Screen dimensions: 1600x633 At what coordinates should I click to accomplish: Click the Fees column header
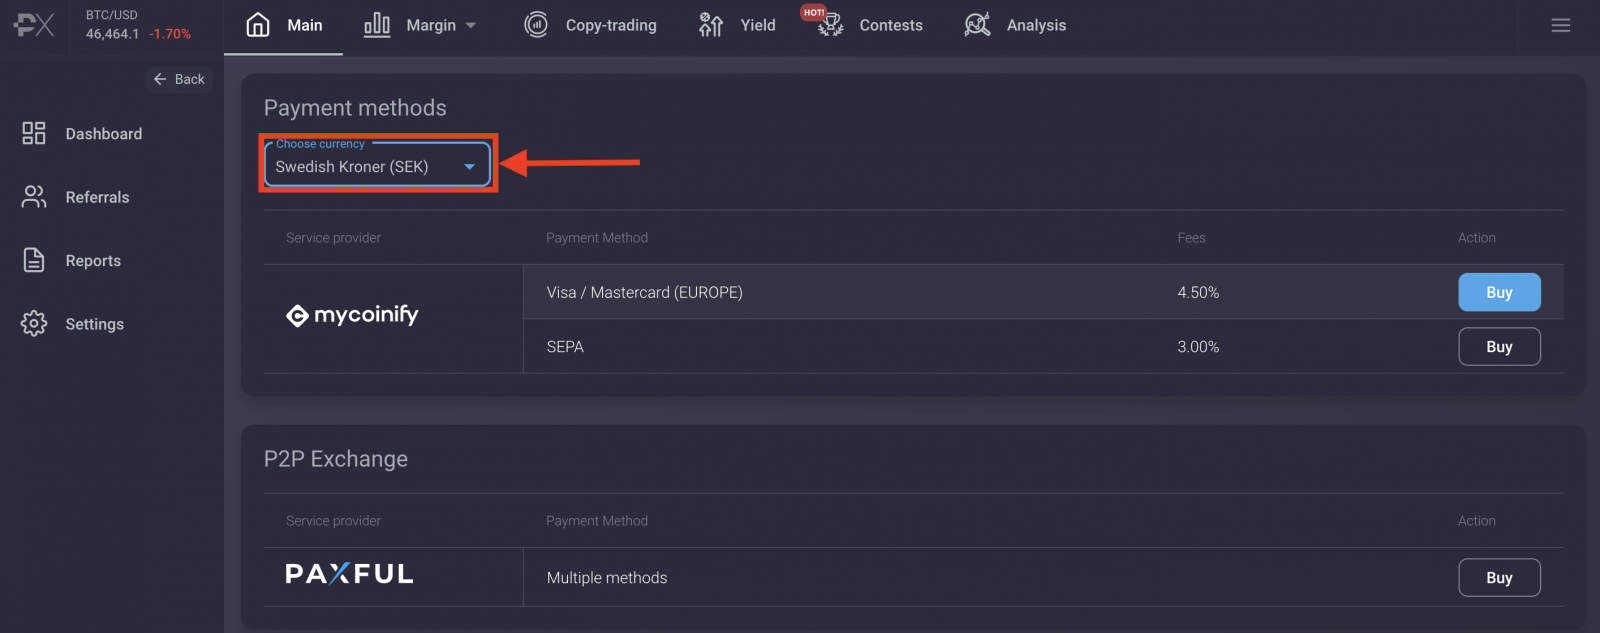(x=1191, y=237)
